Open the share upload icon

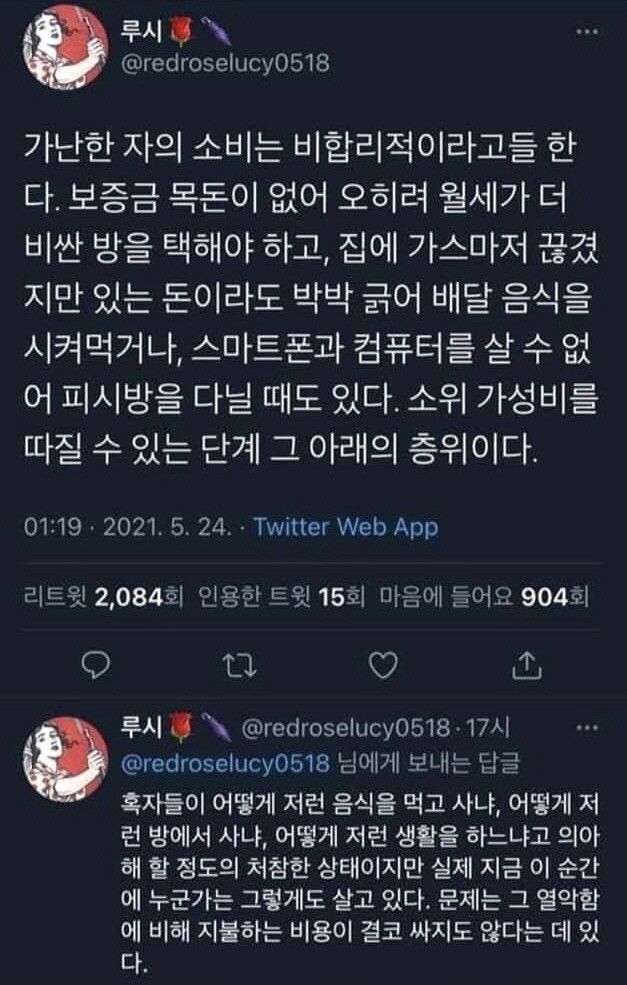coord(526,665)
